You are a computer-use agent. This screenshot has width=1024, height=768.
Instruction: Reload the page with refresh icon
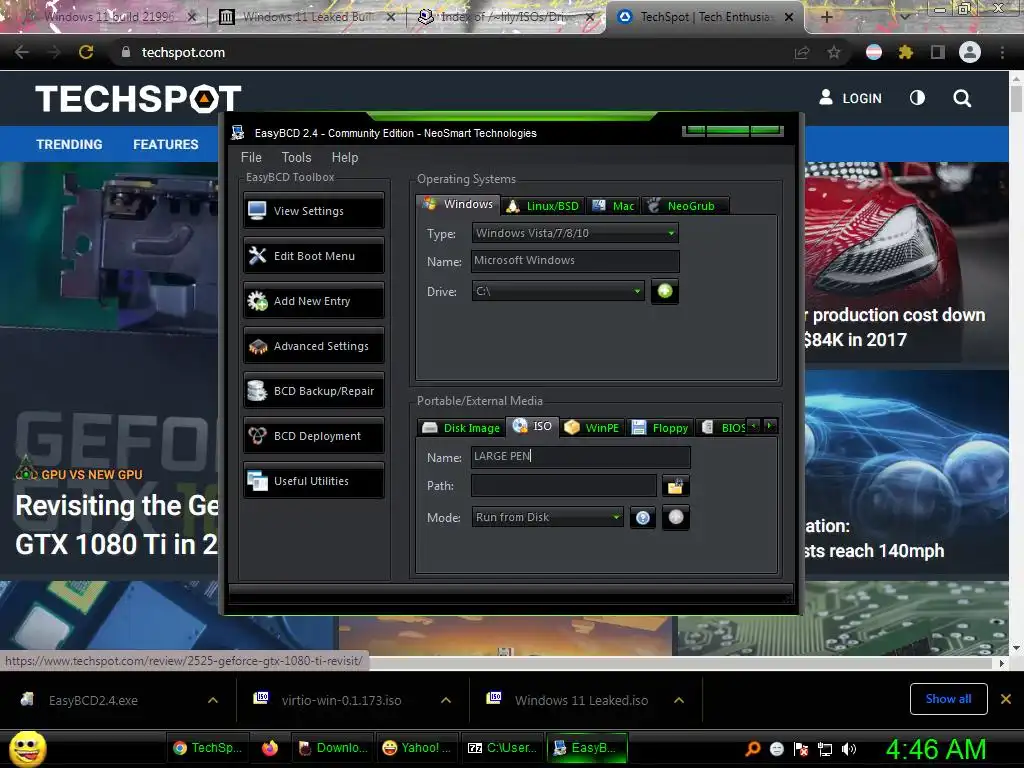(x=86, y=52)
